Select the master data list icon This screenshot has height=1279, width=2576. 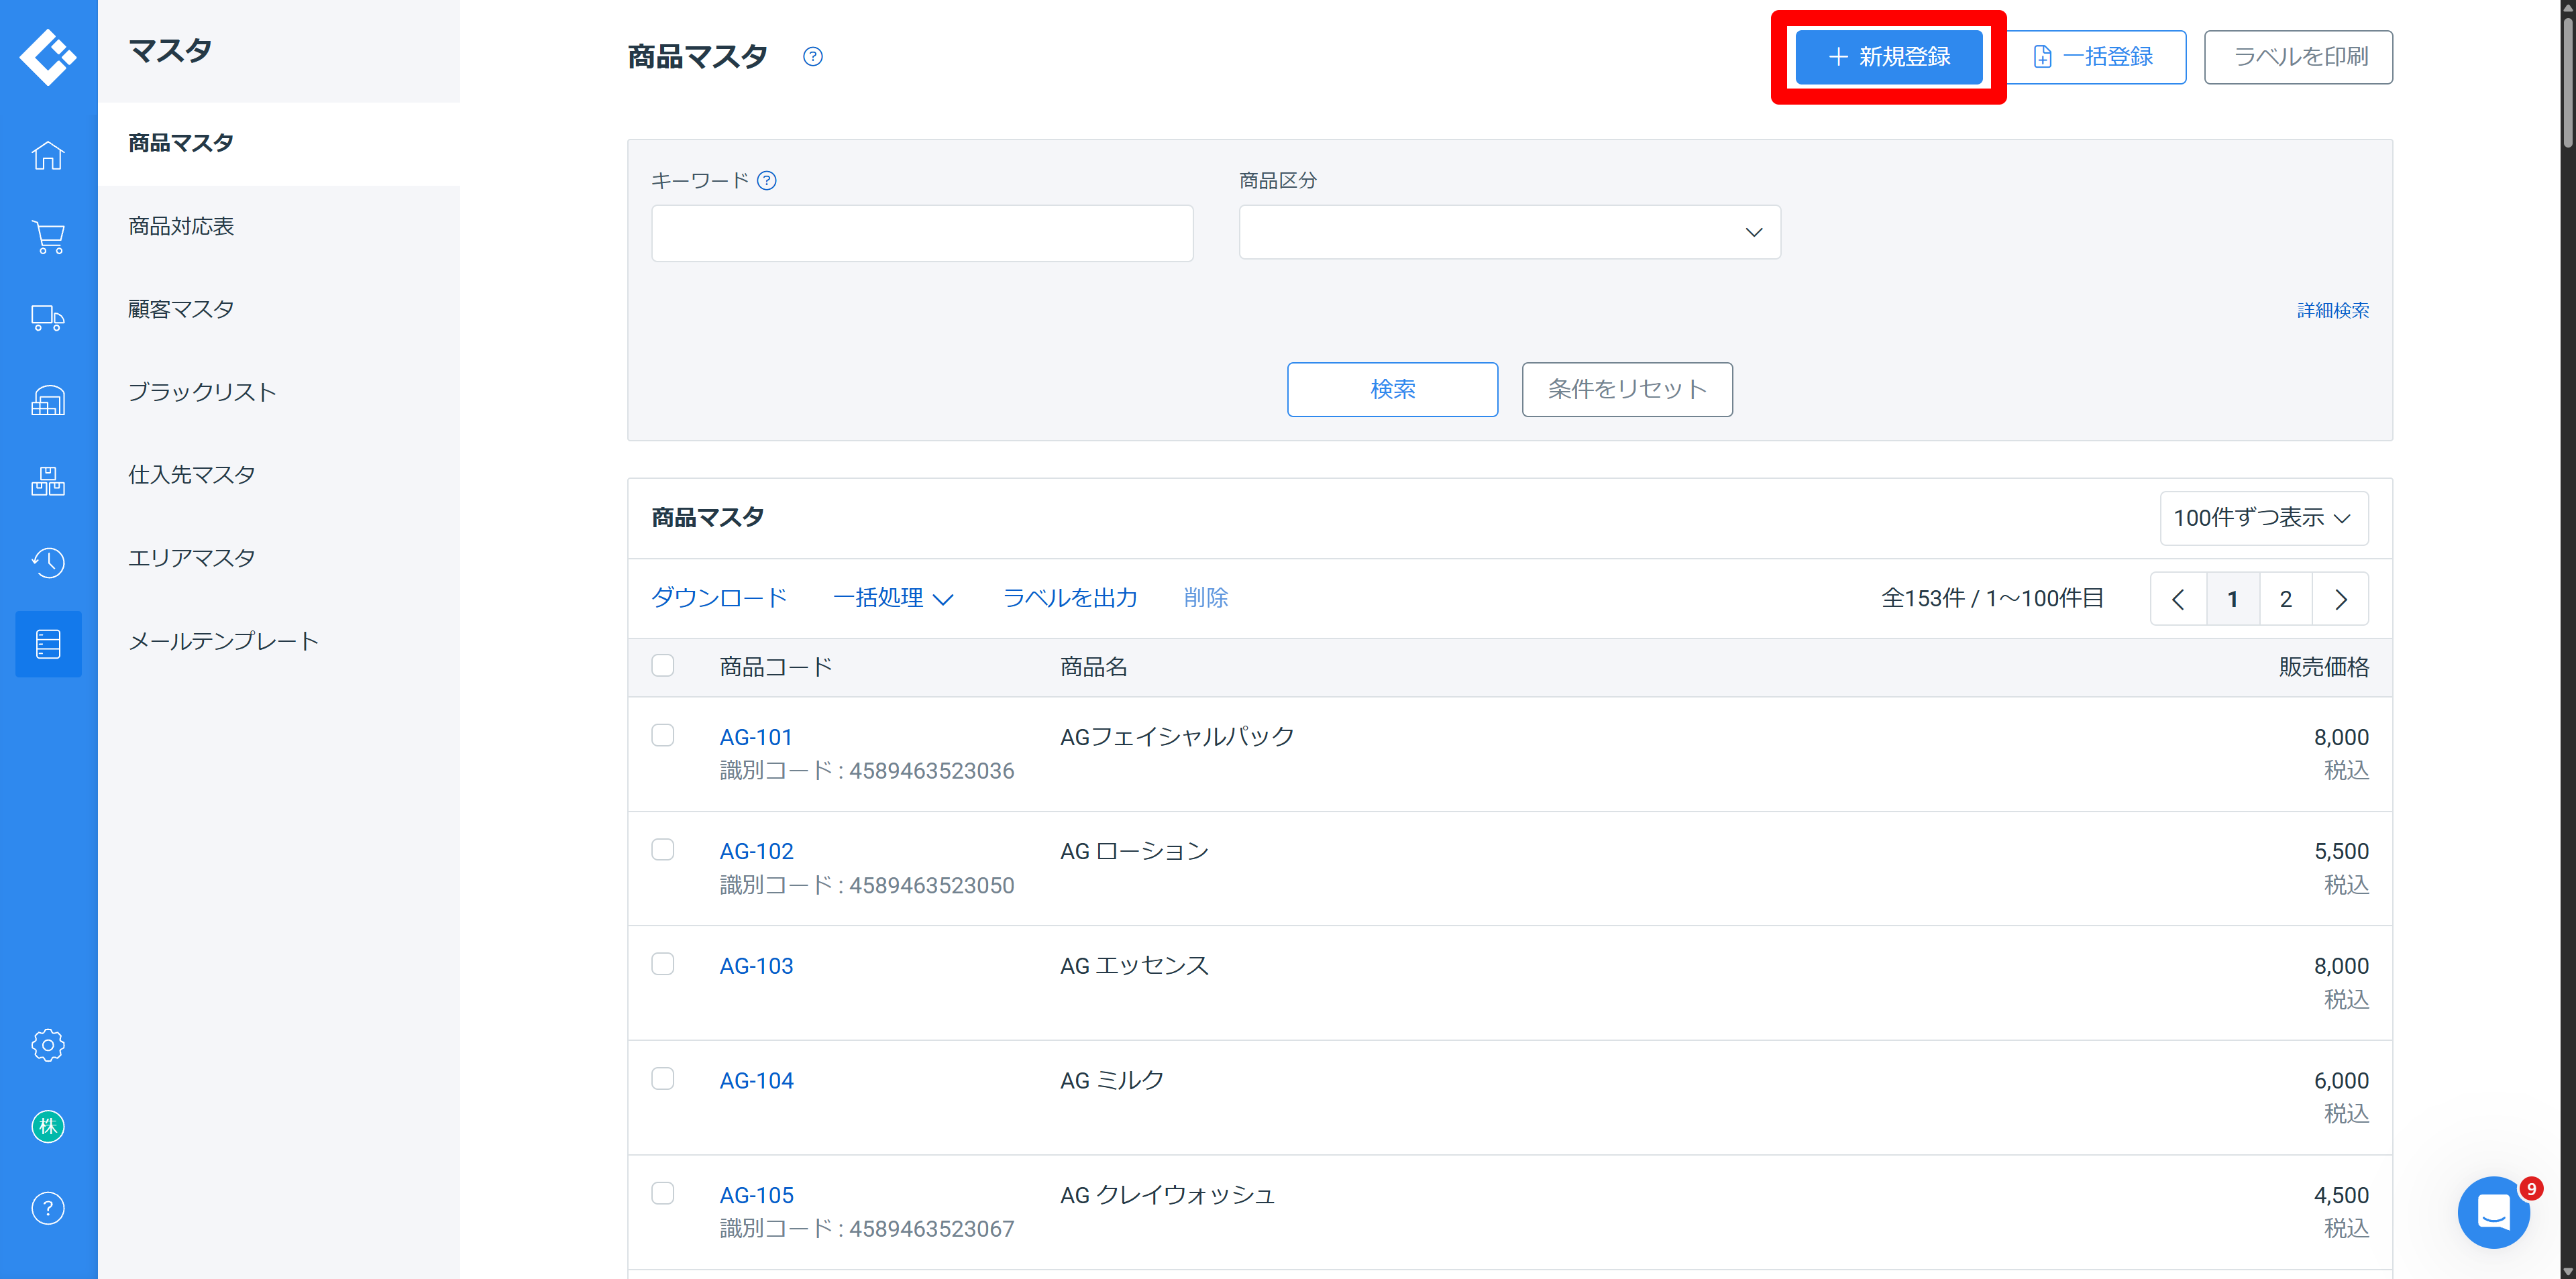point(48,644)
